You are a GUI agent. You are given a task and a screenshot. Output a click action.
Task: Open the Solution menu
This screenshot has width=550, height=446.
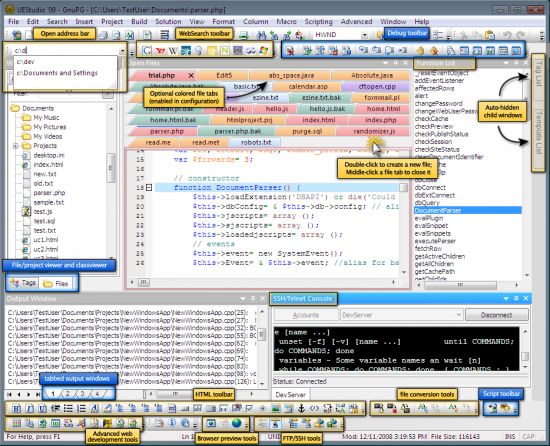168,21
